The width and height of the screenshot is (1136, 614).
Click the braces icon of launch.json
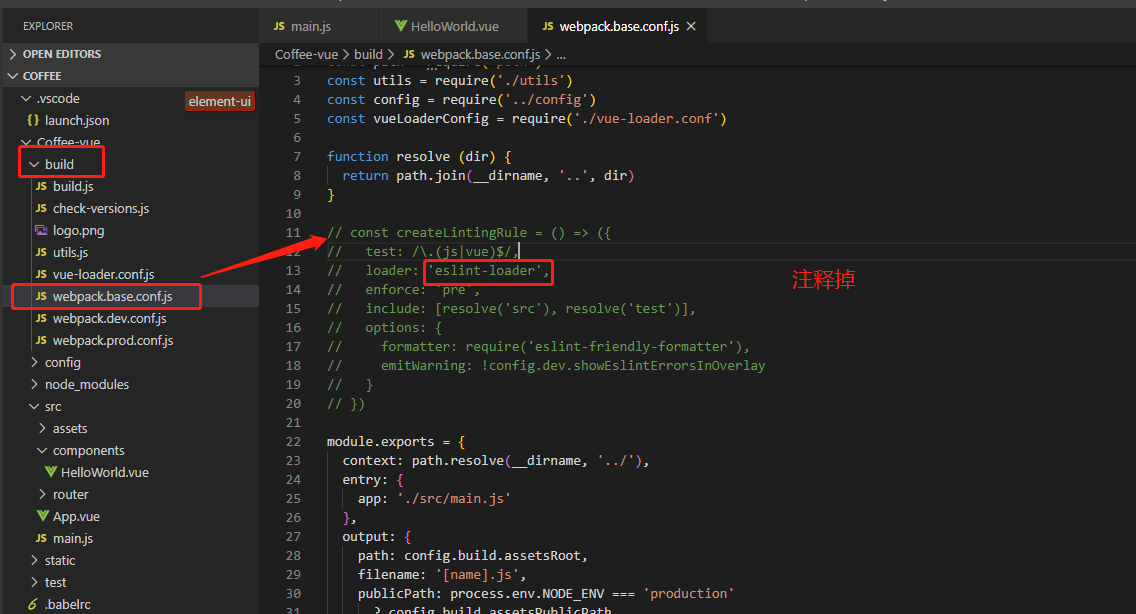tap(33, 120)
